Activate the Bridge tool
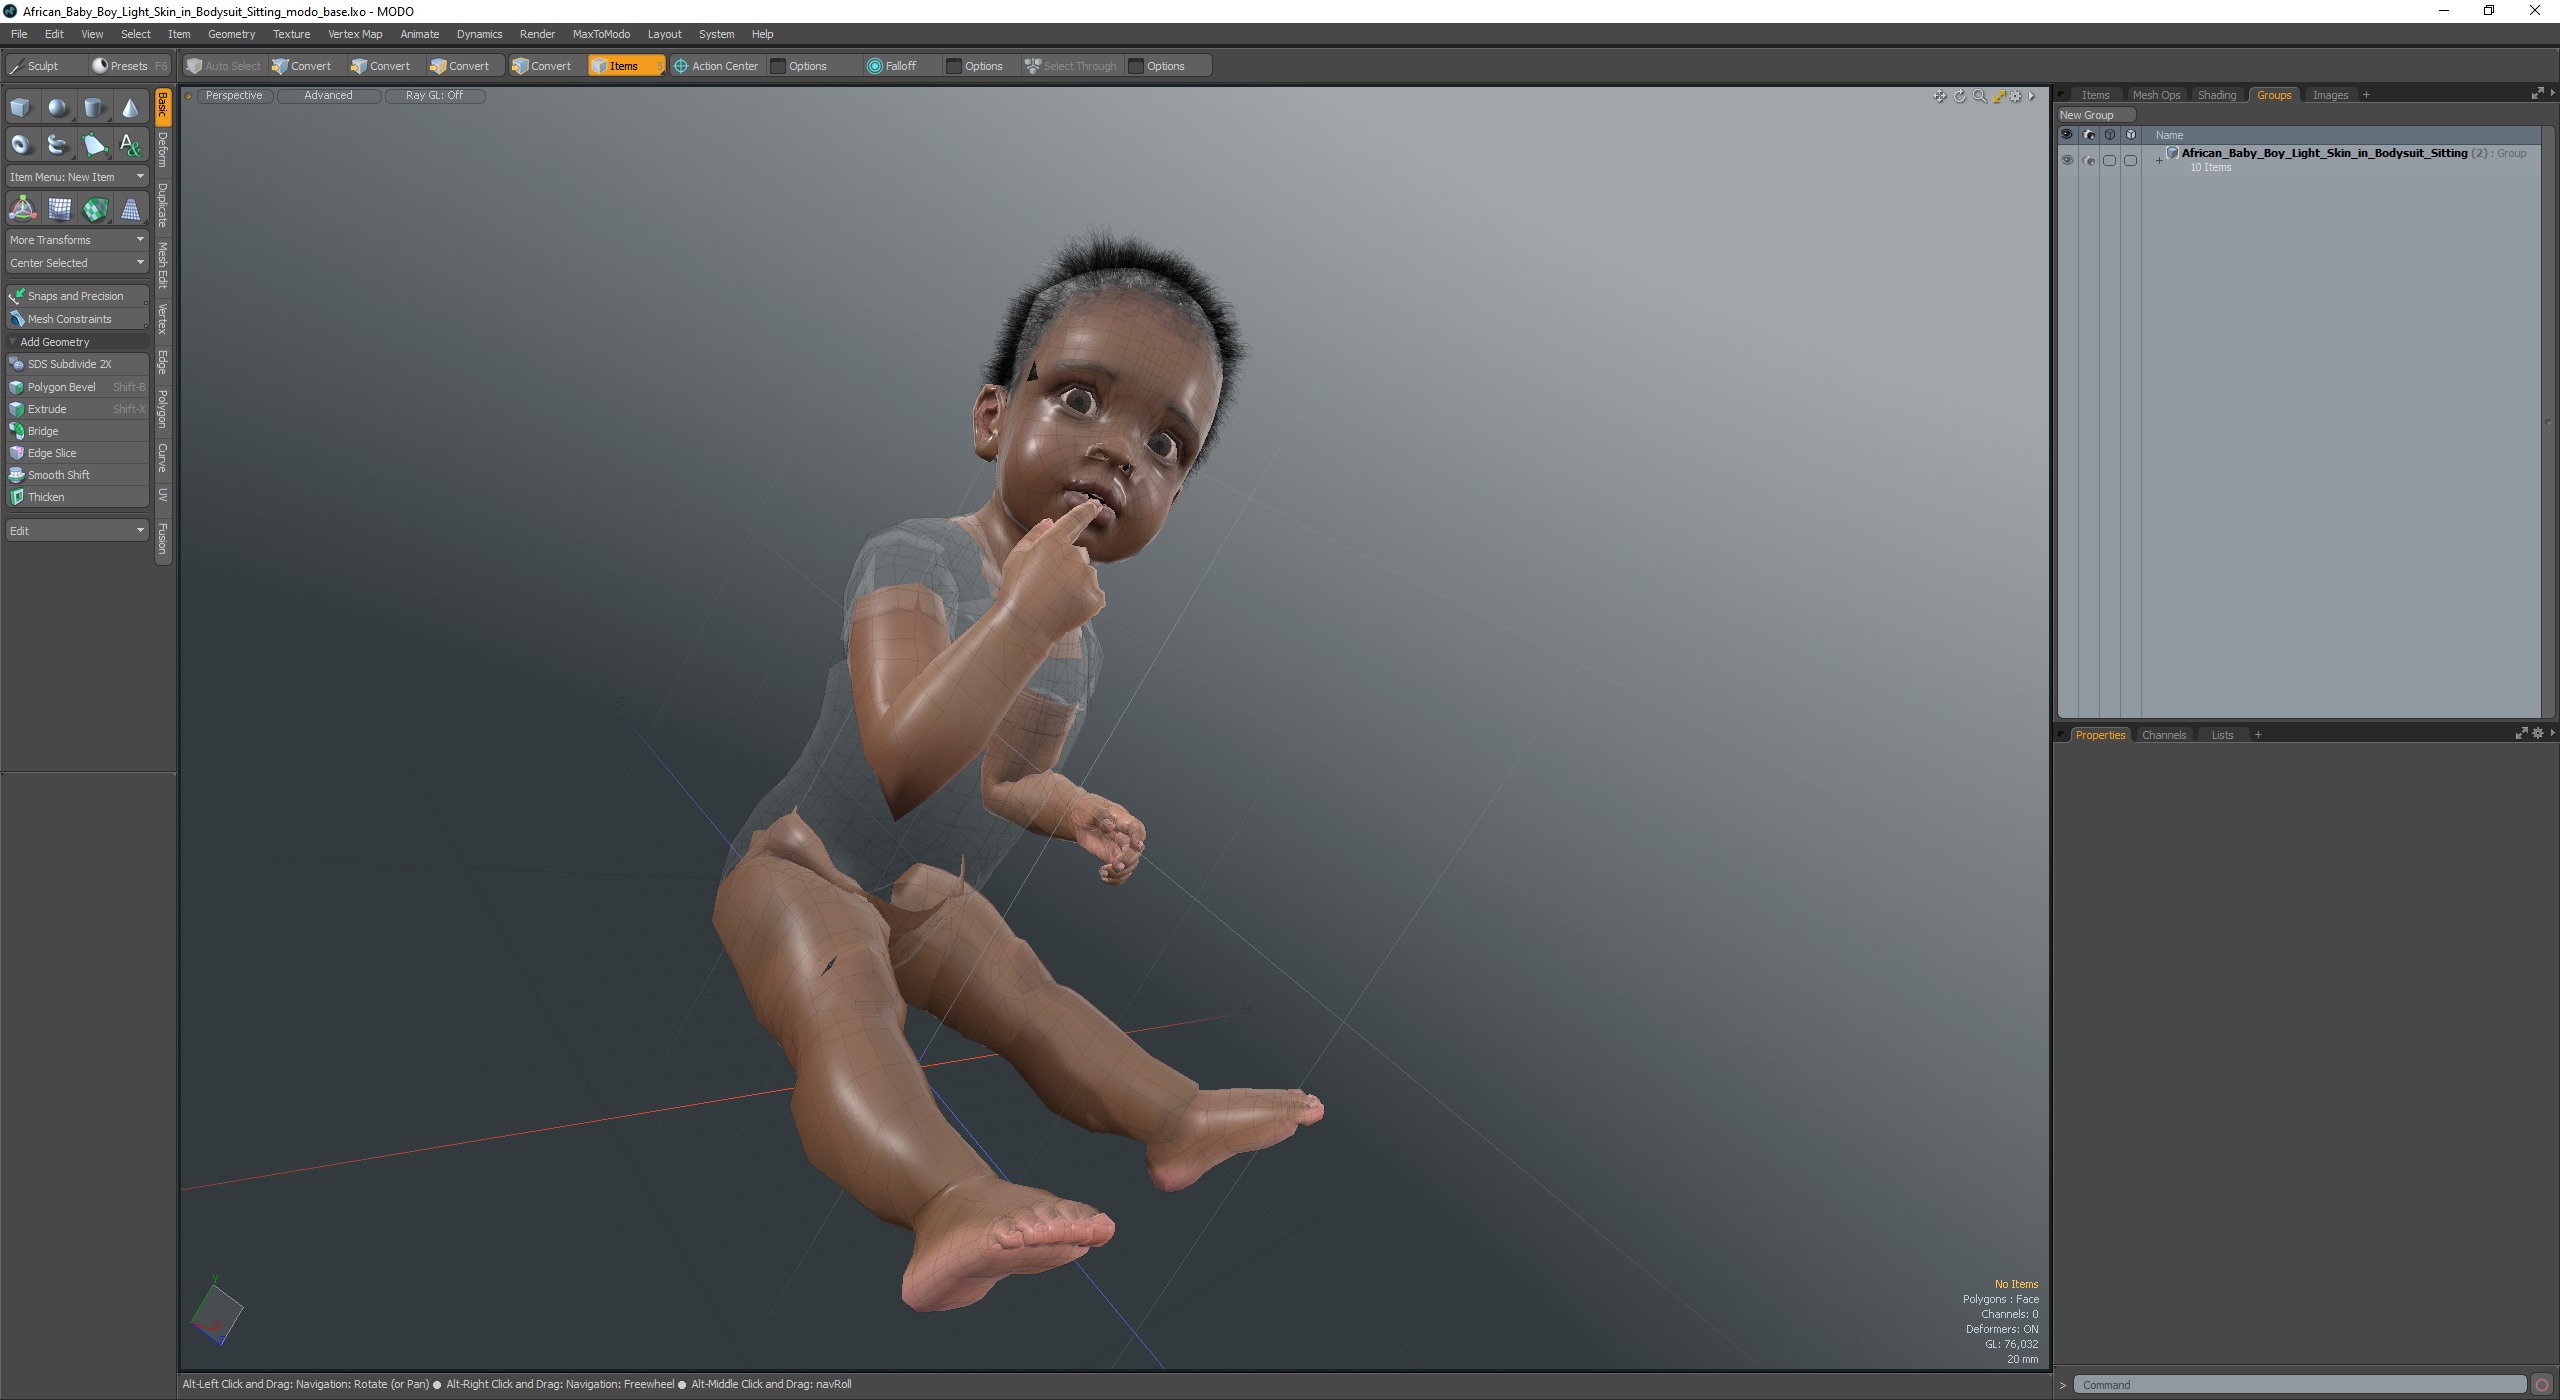Screen dimensions: 2560x1400 coord(77,431)
